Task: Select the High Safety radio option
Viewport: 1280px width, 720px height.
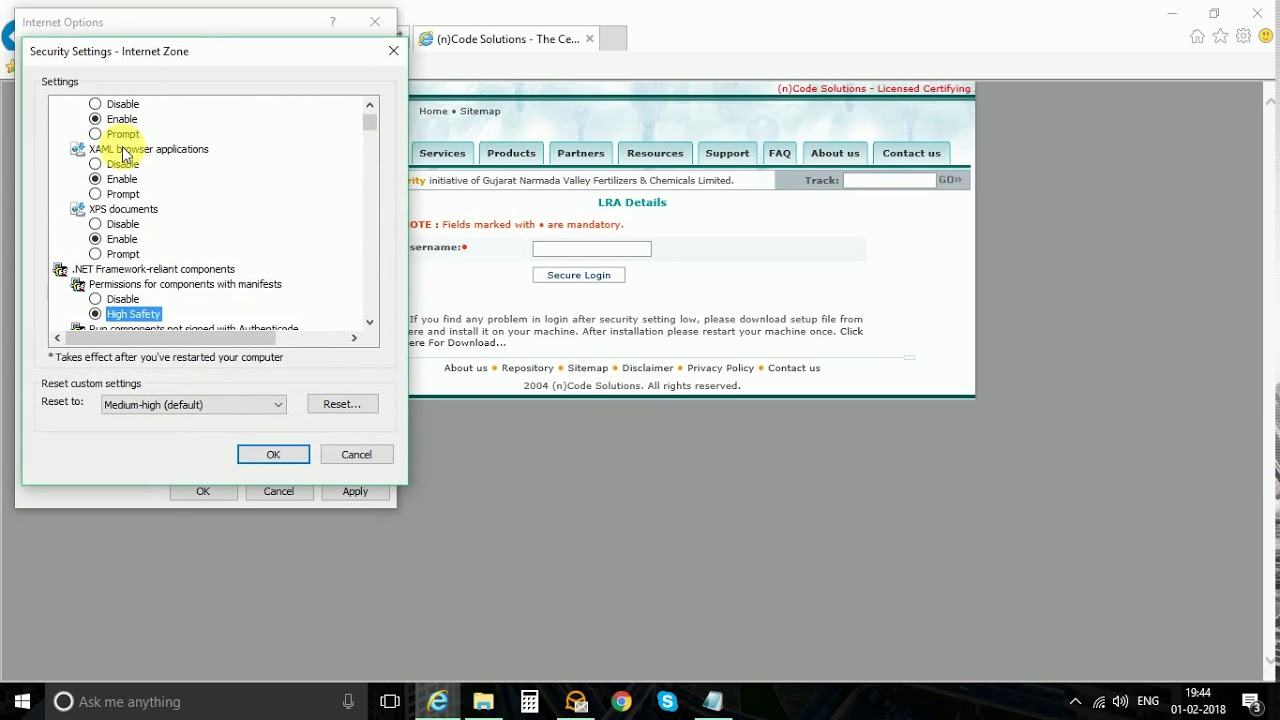Action: (96, 314)
